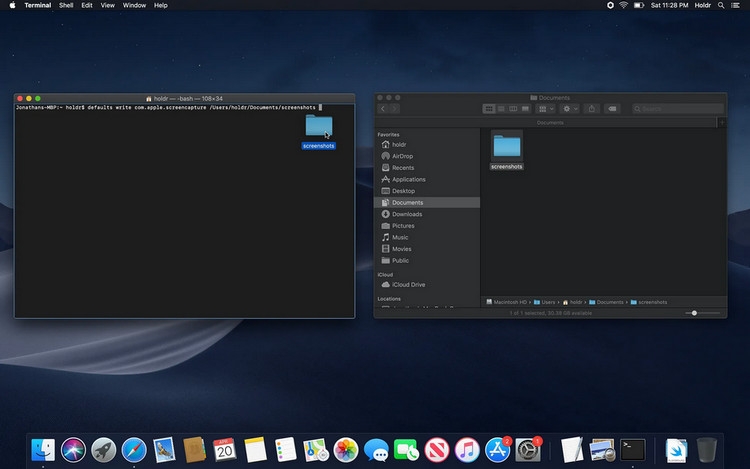This screenshot has height=469, width=750.
Task: Add a new Finder tab with plus
Action: [722, 123]
